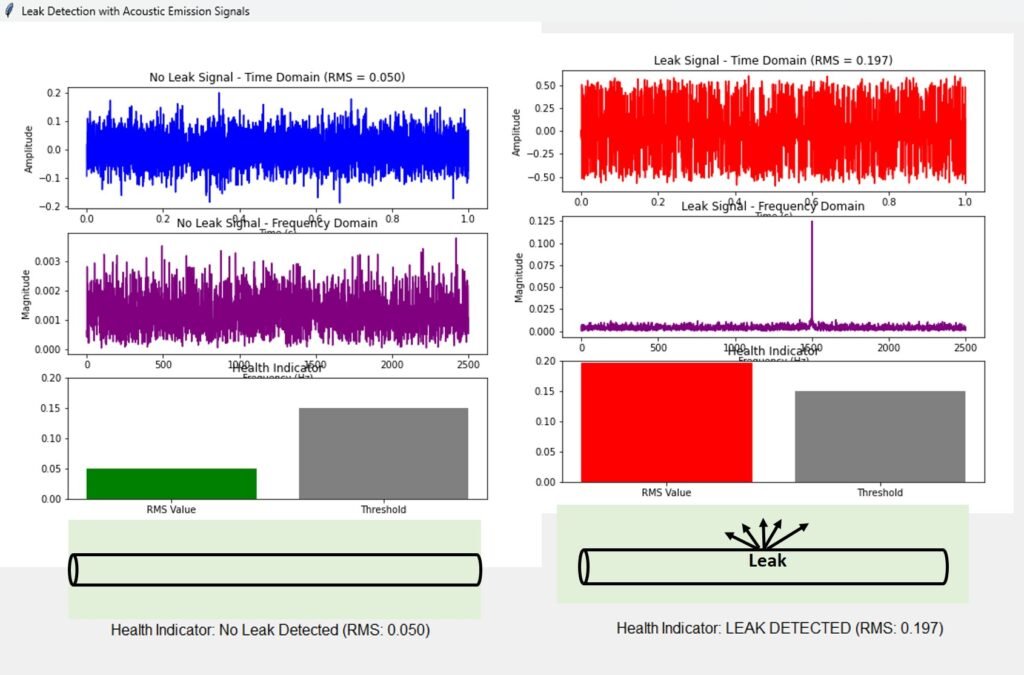Image resolution: width=1024 pixels, height=675 pixels.
Task: Click the intact pipe diagram without leak
Action: point(275,569)
